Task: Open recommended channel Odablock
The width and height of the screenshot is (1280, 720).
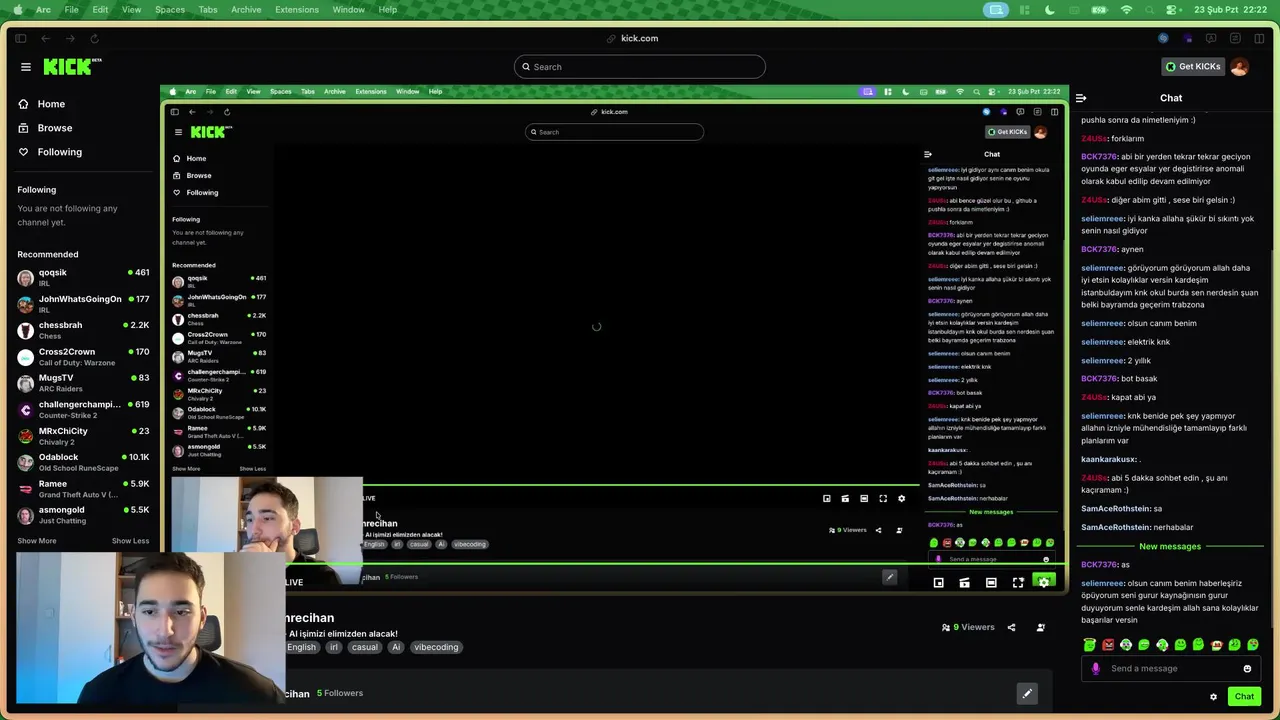Action: pos(83,462)
